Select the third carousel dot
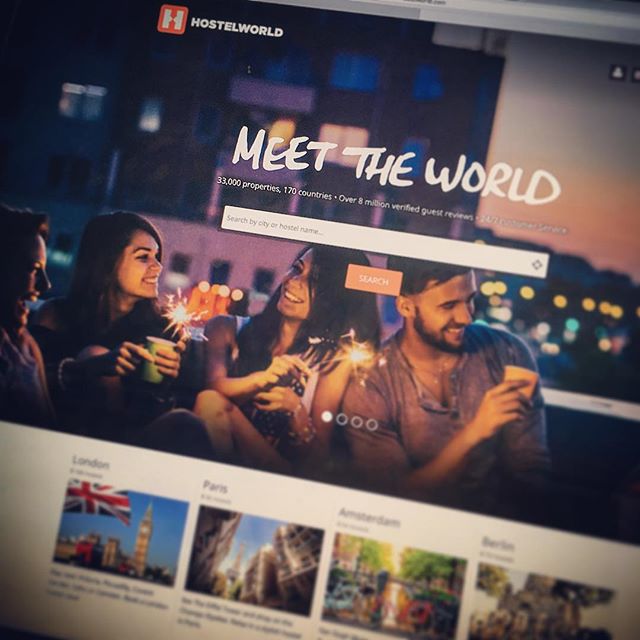 coord(357,422)
